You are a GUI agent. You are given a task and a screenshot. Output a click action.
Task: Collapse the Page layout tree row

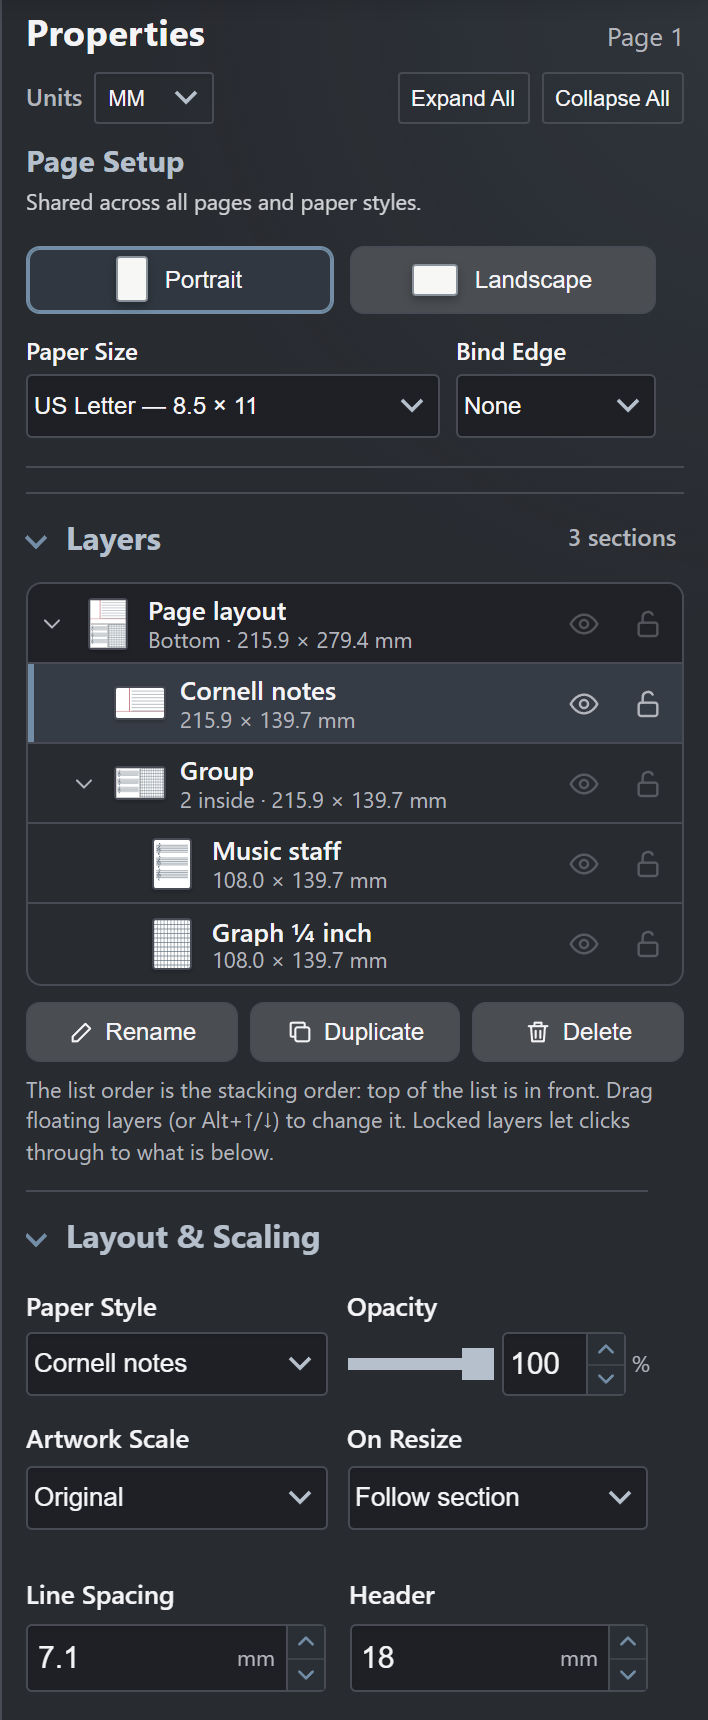(x=52, y=624)
